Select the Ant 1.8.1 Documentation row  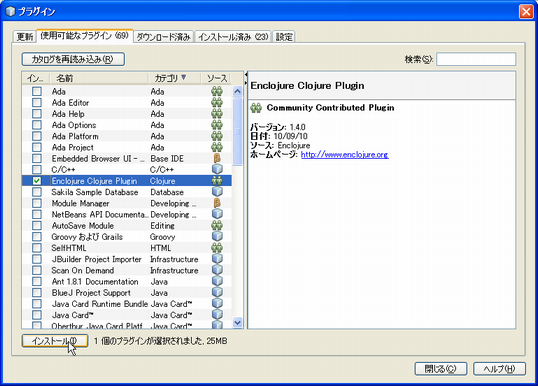127,281
